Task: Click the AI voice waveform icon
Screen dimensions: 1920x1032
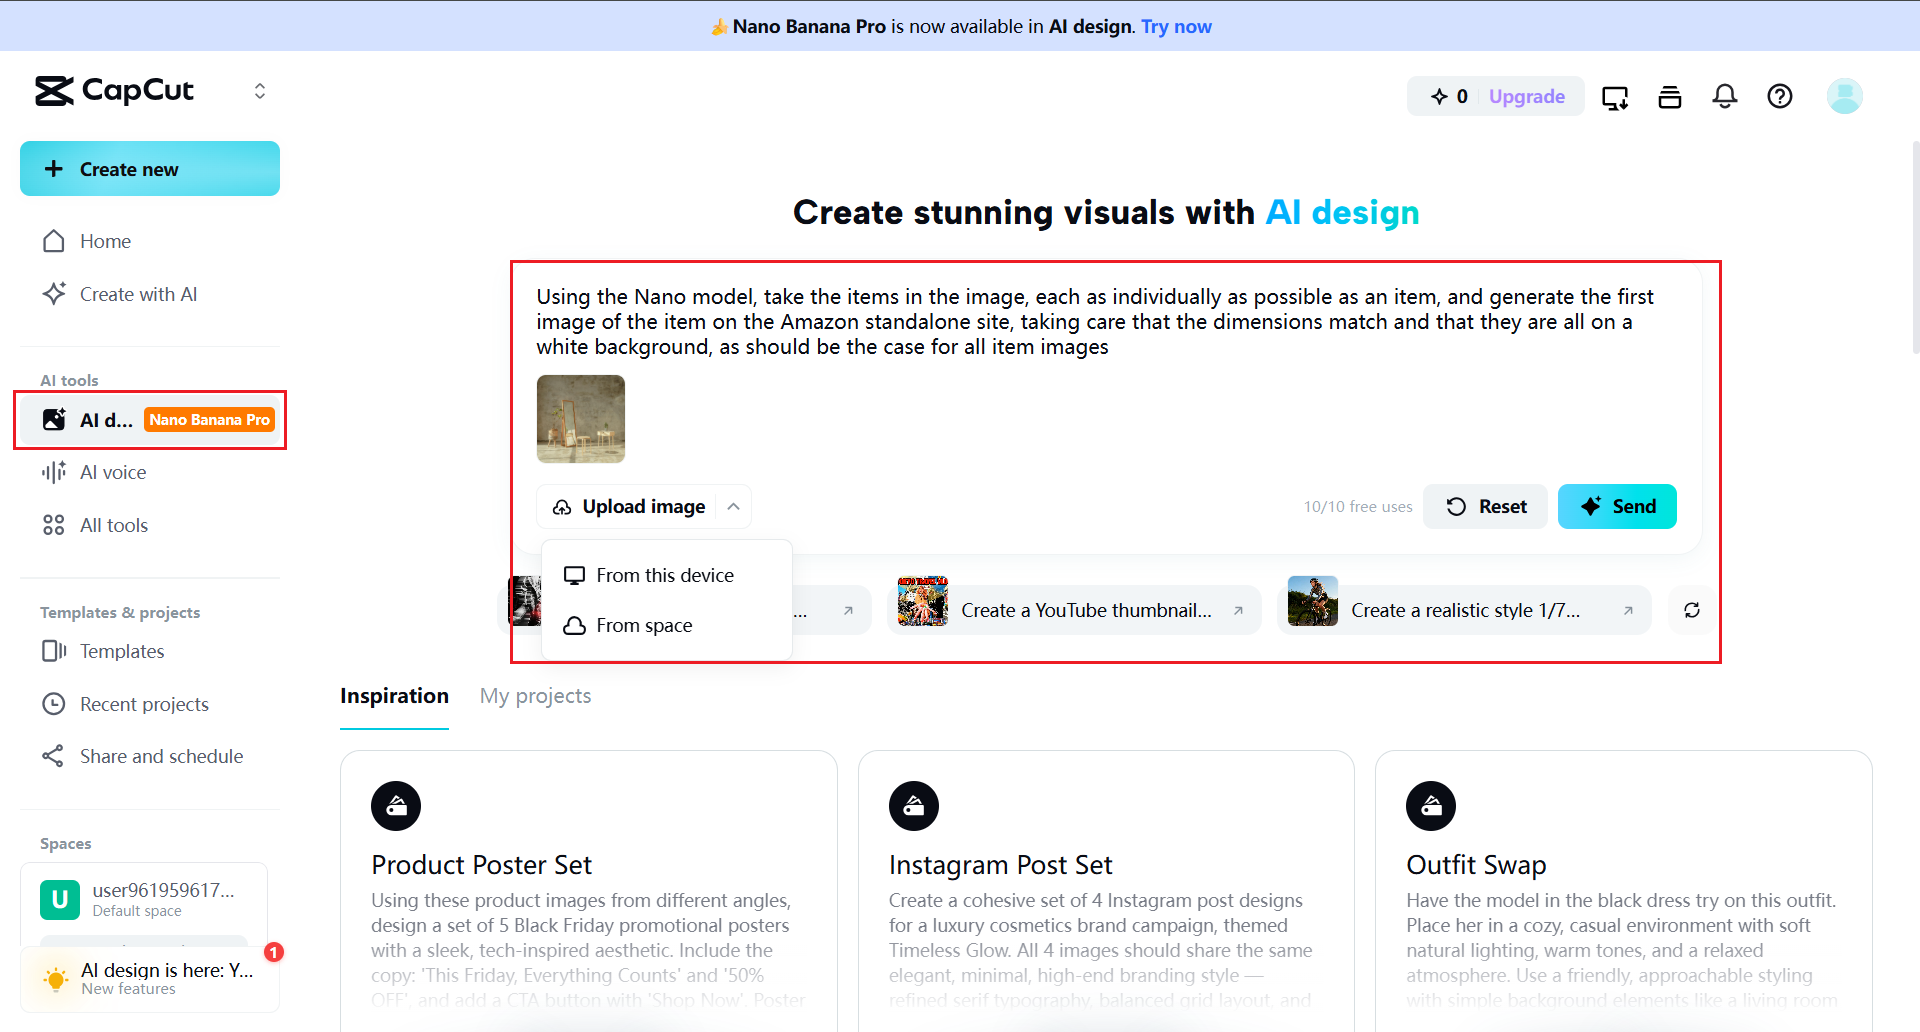Action: coord(54,472)
